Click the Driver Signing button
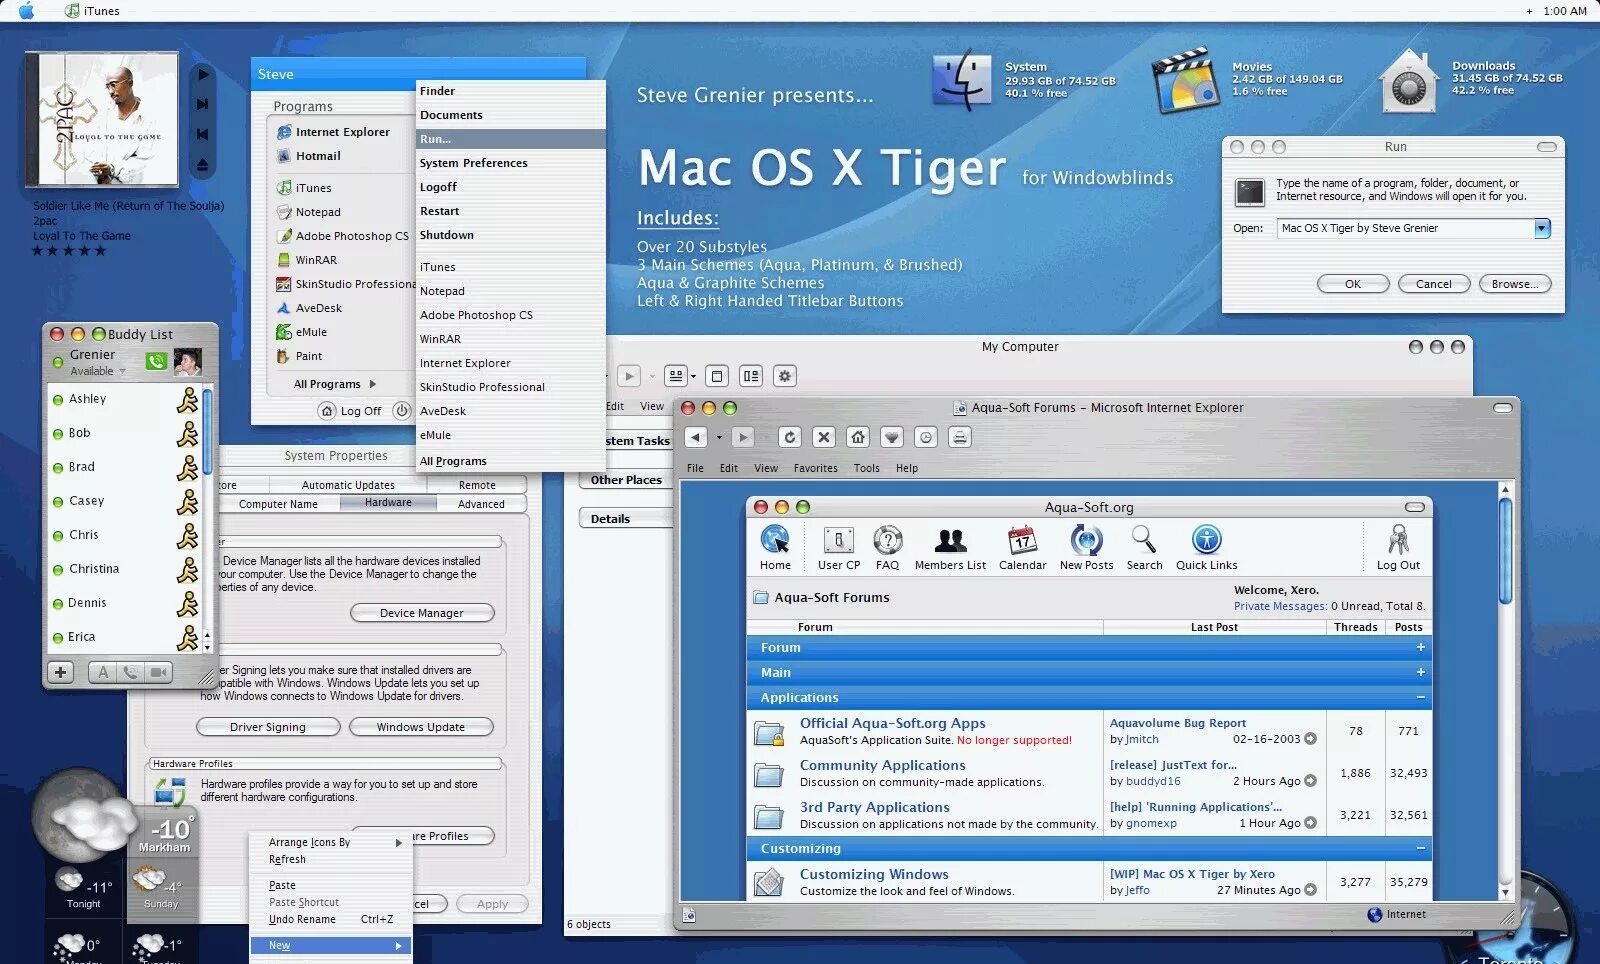Image resolution: width=1600 pixels, height=964 pixels. [x=268, y=727]
